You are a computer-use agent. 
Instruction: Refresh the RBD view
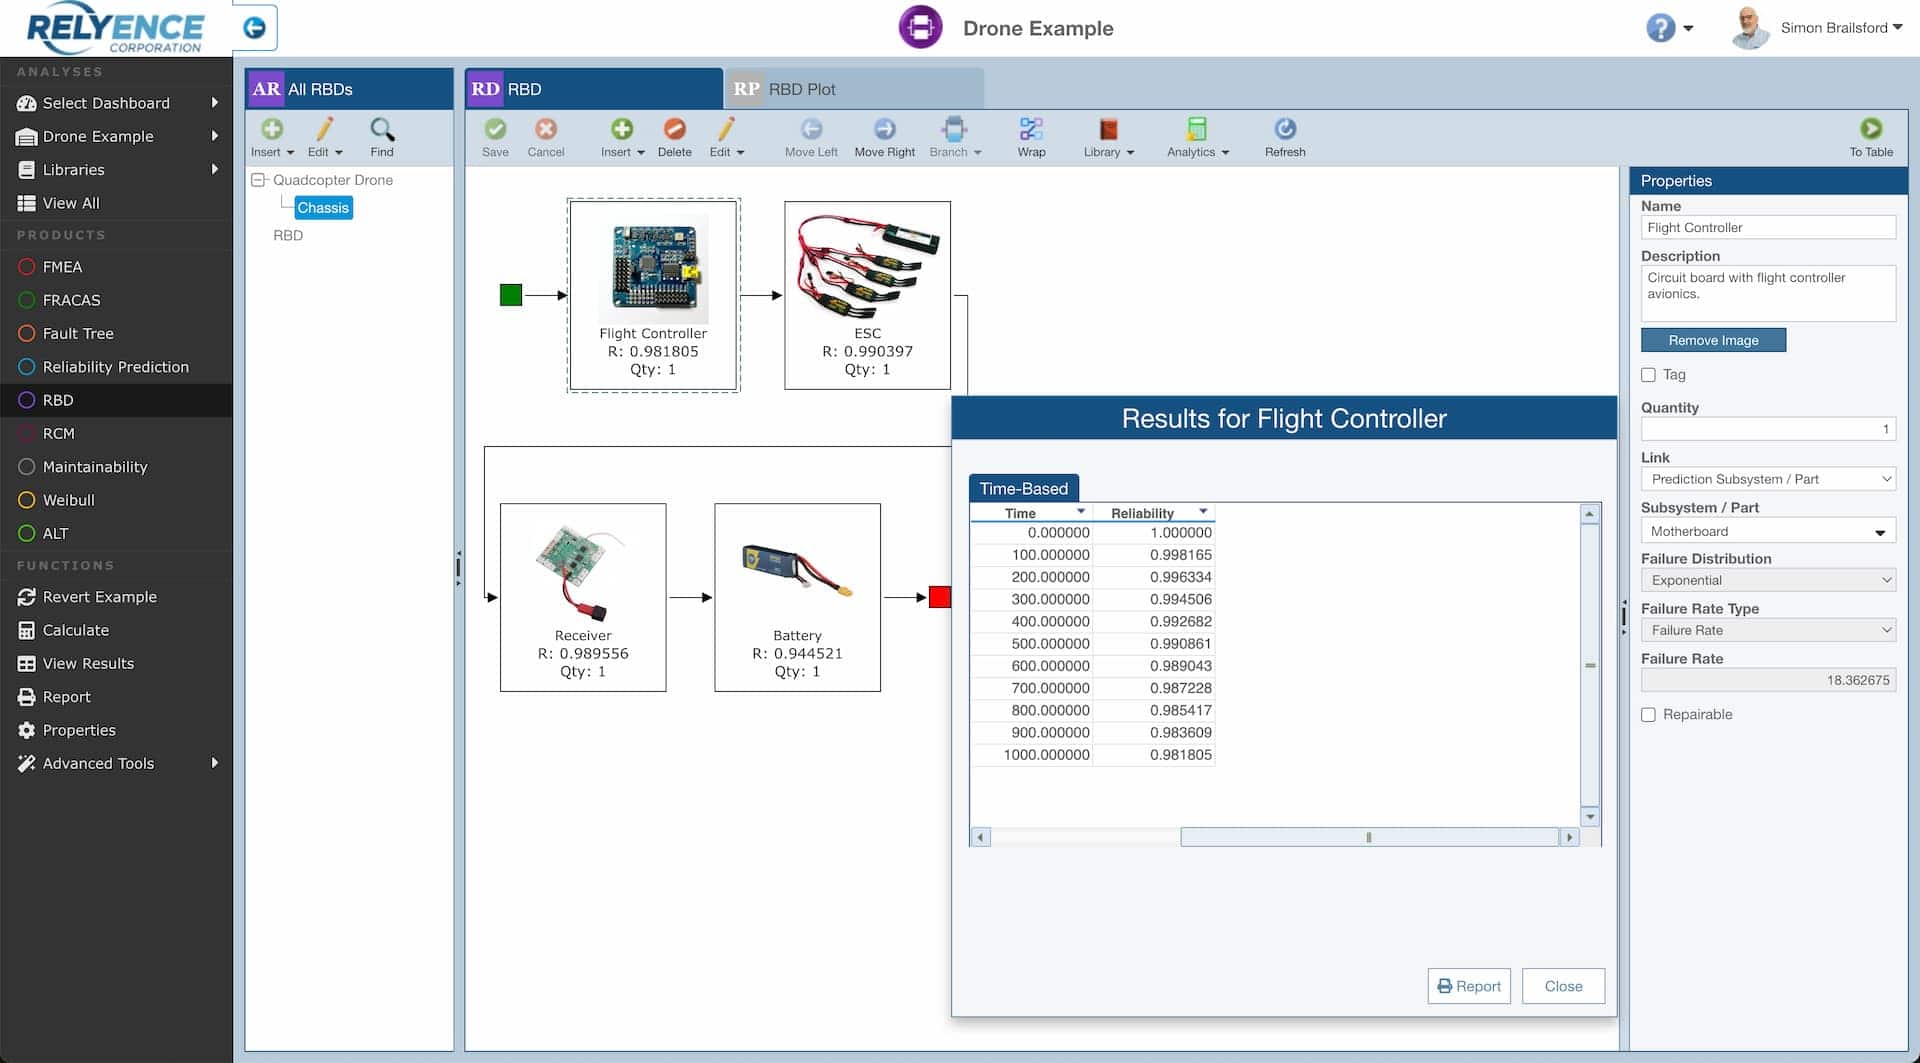(1284, 137)
